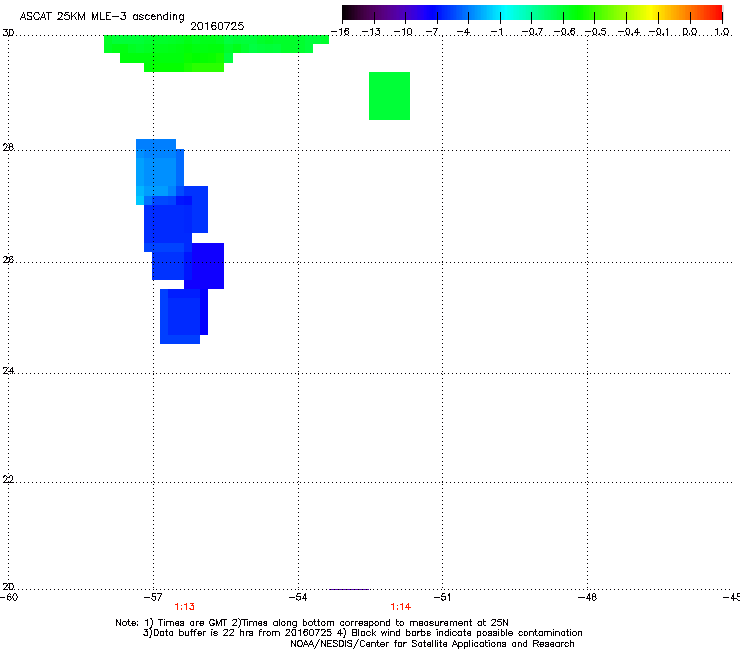Screen dimensions: 740x650
Task: Click the red 1:13 pass time
Action: coord(185,607)
